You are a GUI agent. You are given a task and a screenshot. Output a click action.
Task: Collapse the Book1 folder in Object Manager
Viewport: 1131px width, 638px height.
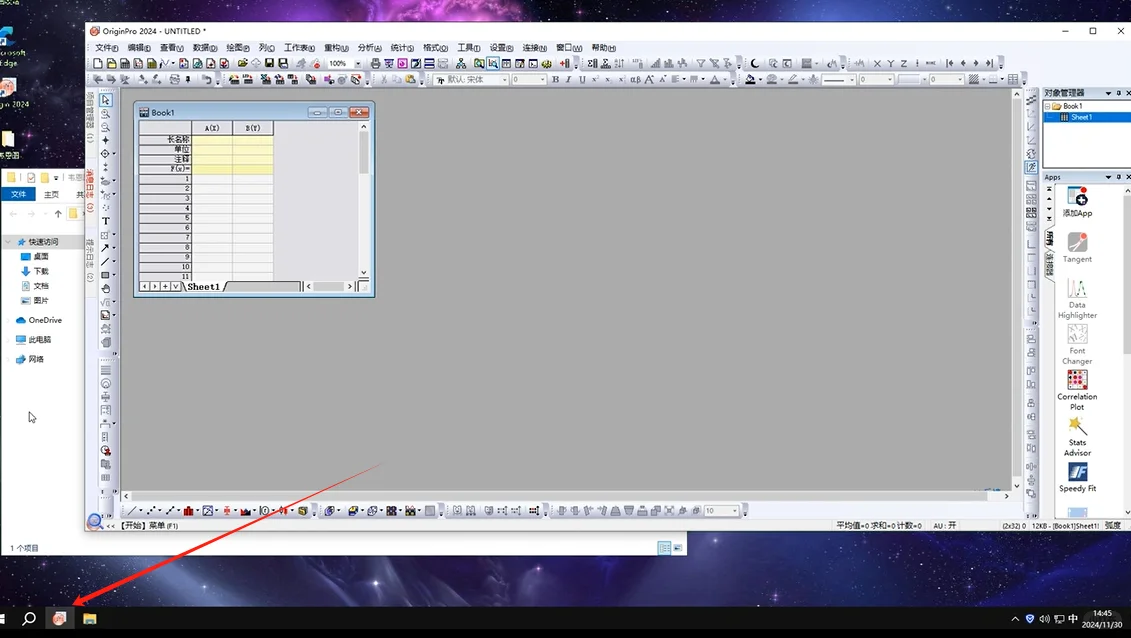(x=1047, y=106)
